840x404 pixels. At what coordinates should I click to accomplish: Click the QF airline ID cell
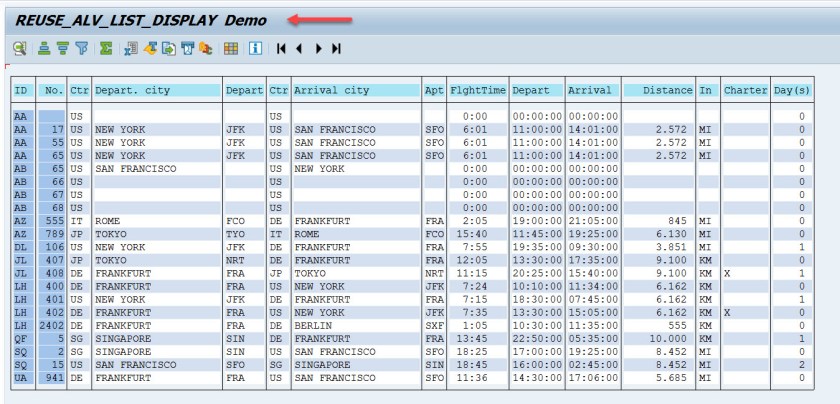[x=21, y=339]
